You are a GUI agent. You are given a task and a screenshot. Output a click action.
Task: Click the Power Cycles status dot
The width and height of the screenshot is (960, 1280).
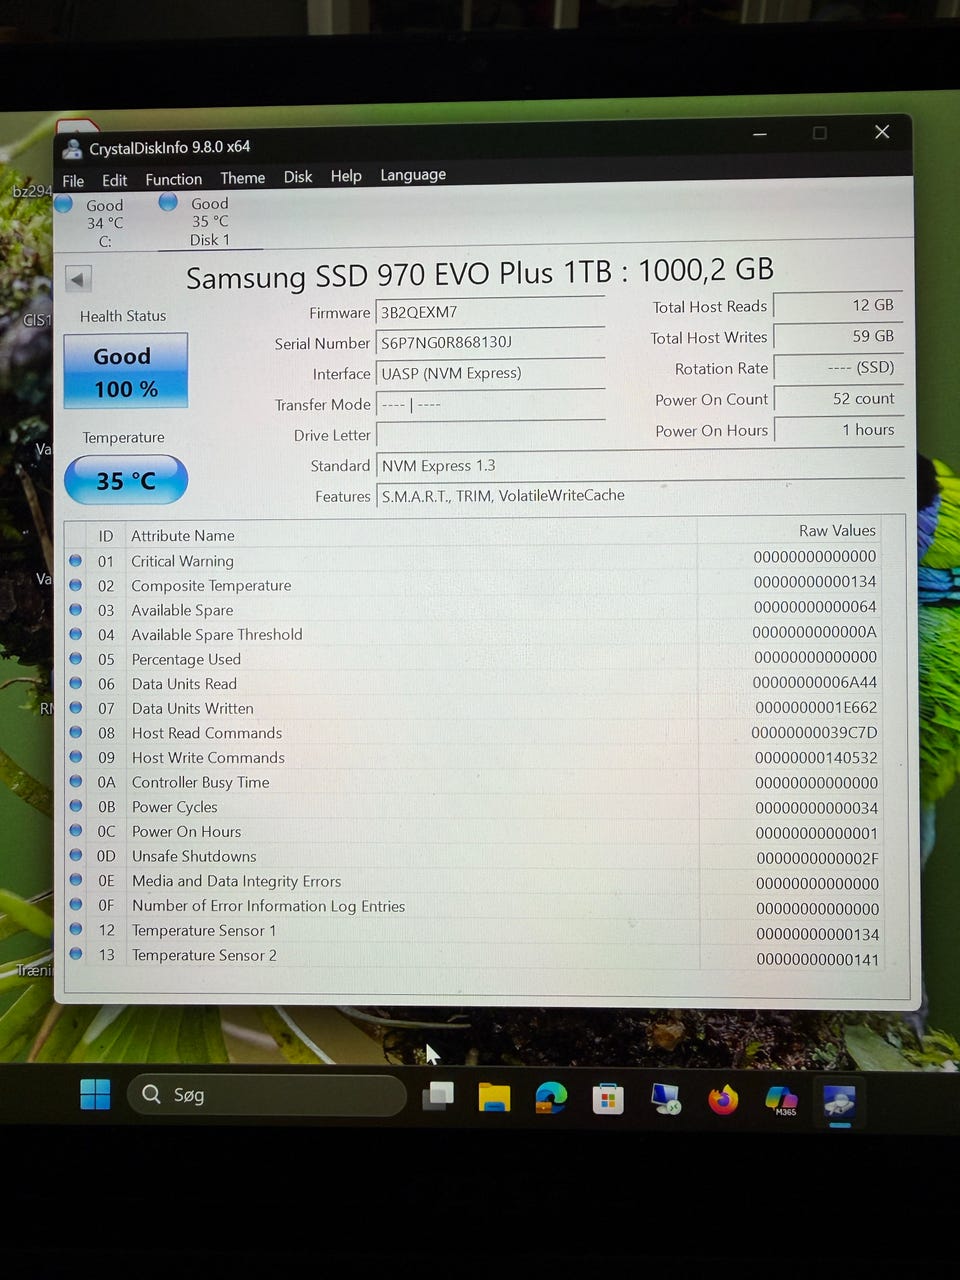point(76,806)
